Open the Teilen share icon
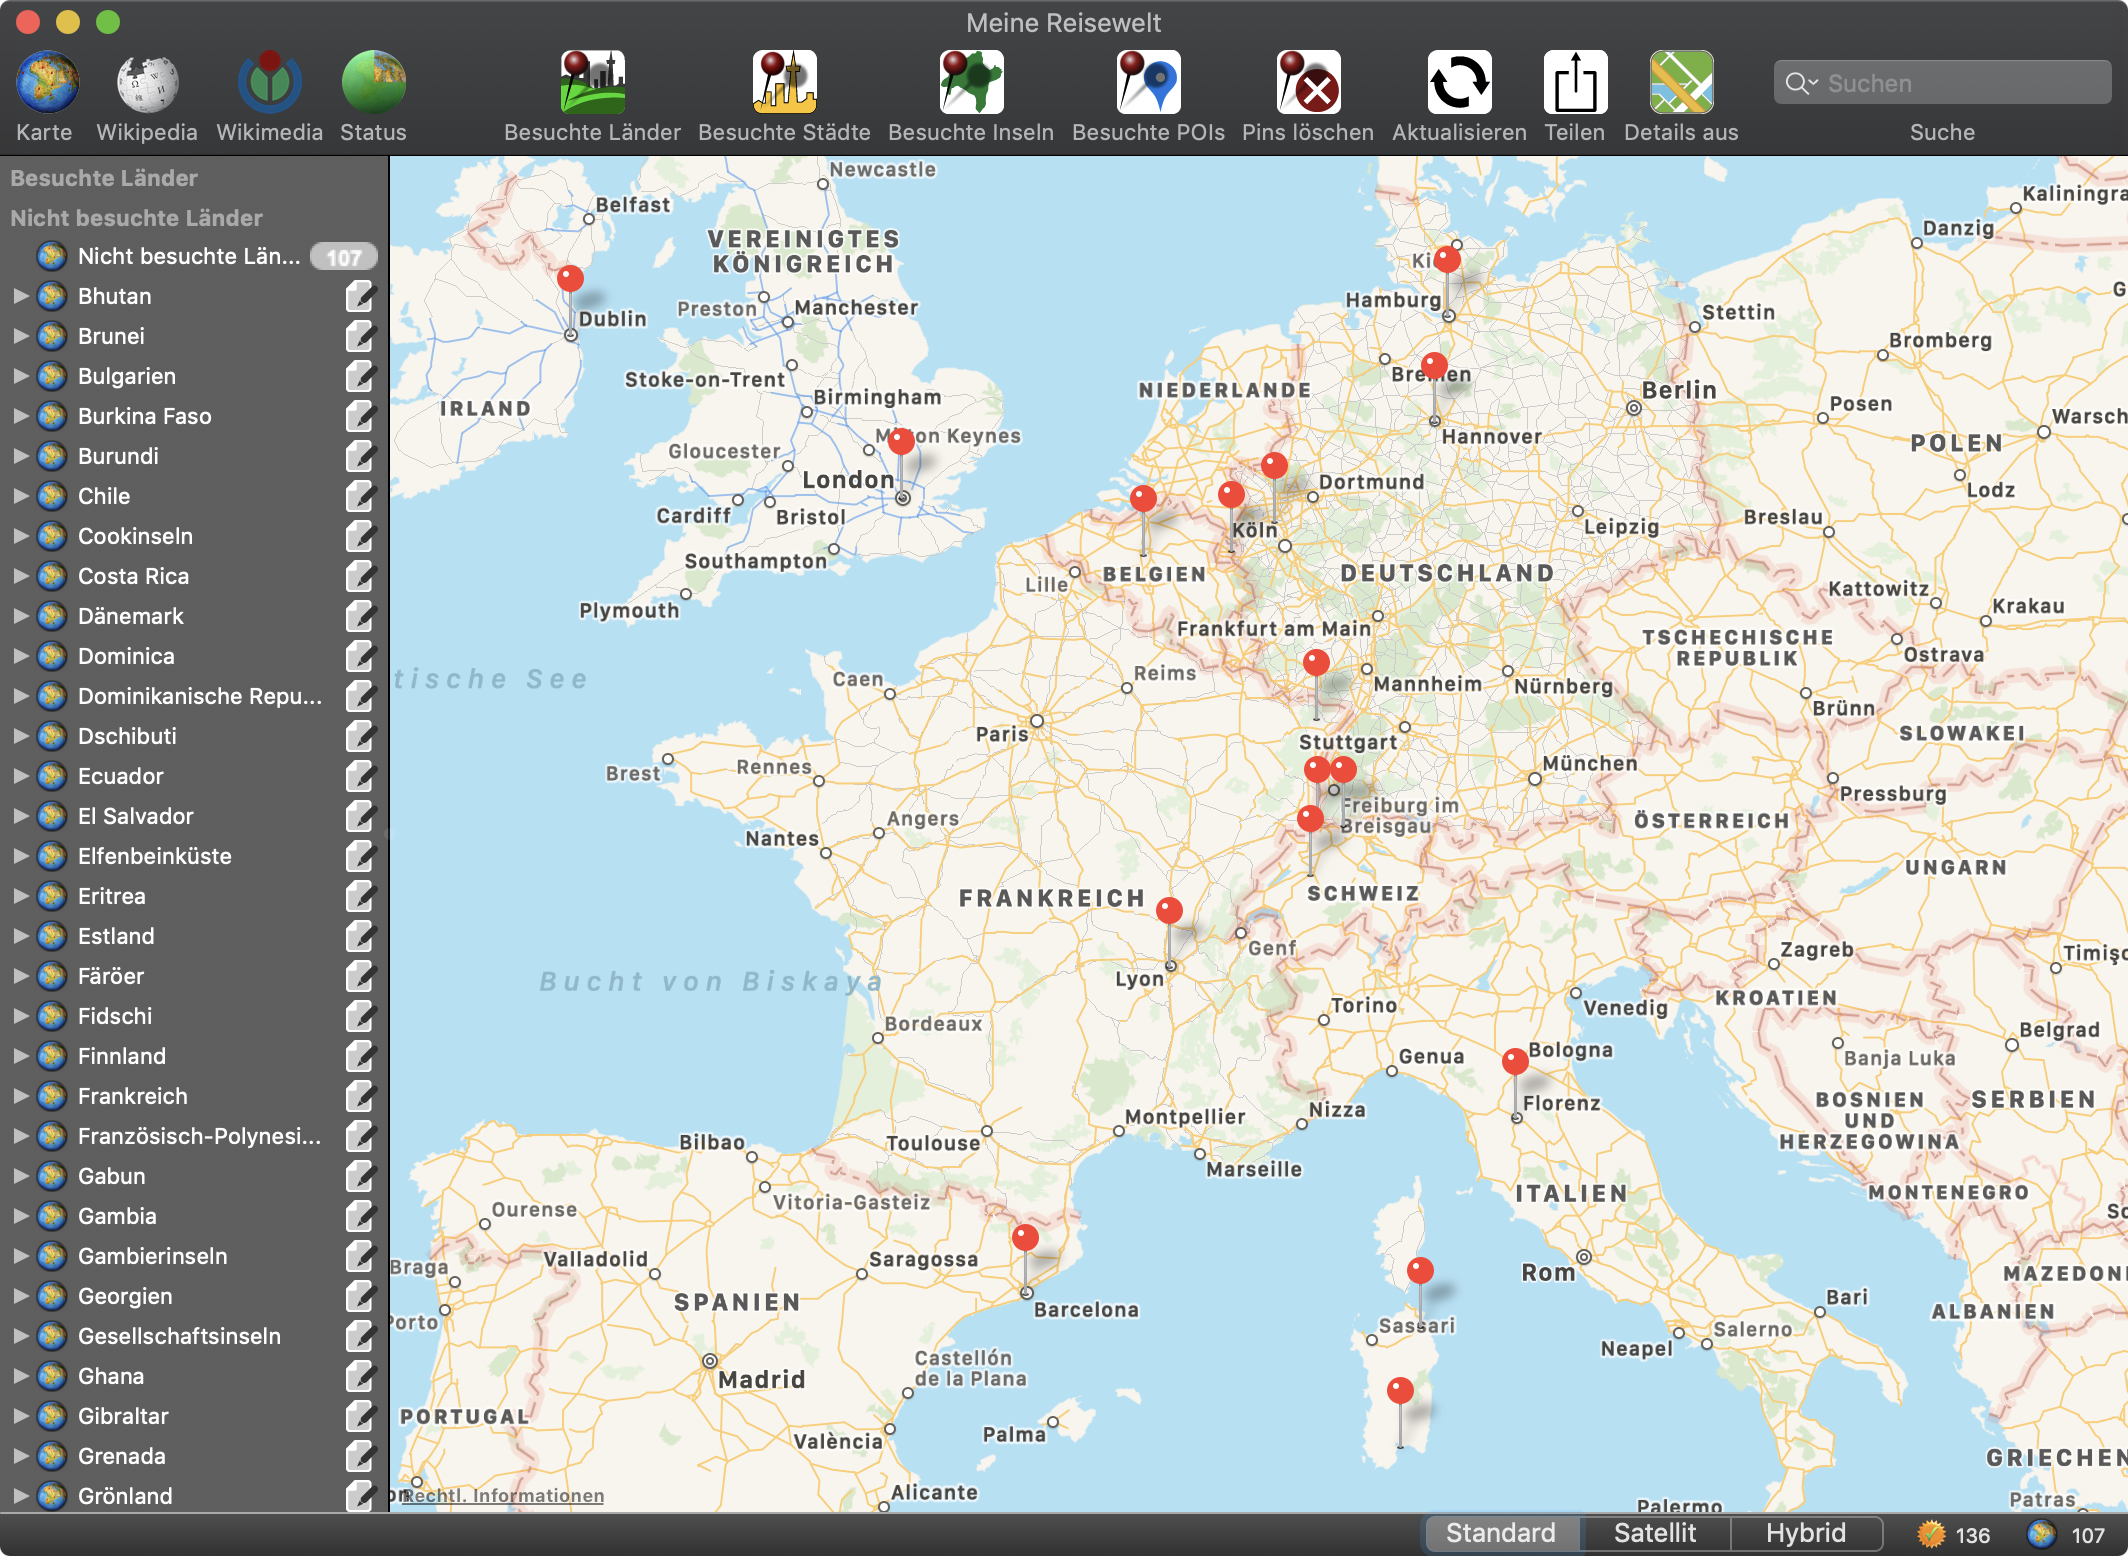 pyautogui.click(x=1575, y=82)
